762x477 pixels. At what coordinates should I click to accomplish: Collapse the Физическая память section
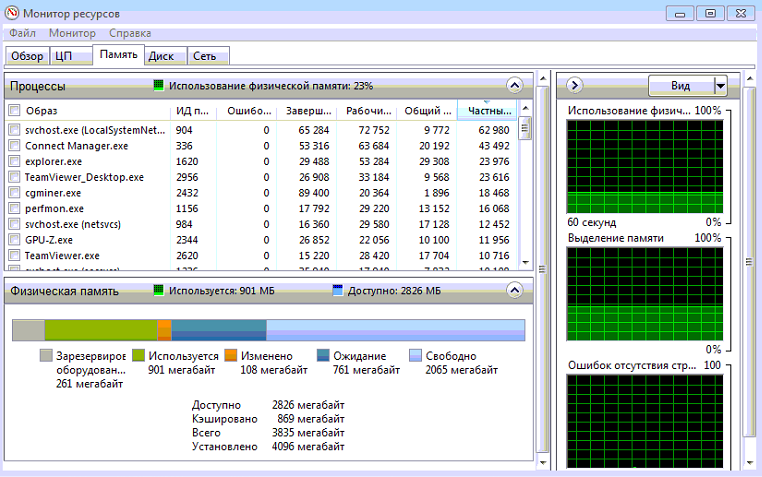point(515,291)
